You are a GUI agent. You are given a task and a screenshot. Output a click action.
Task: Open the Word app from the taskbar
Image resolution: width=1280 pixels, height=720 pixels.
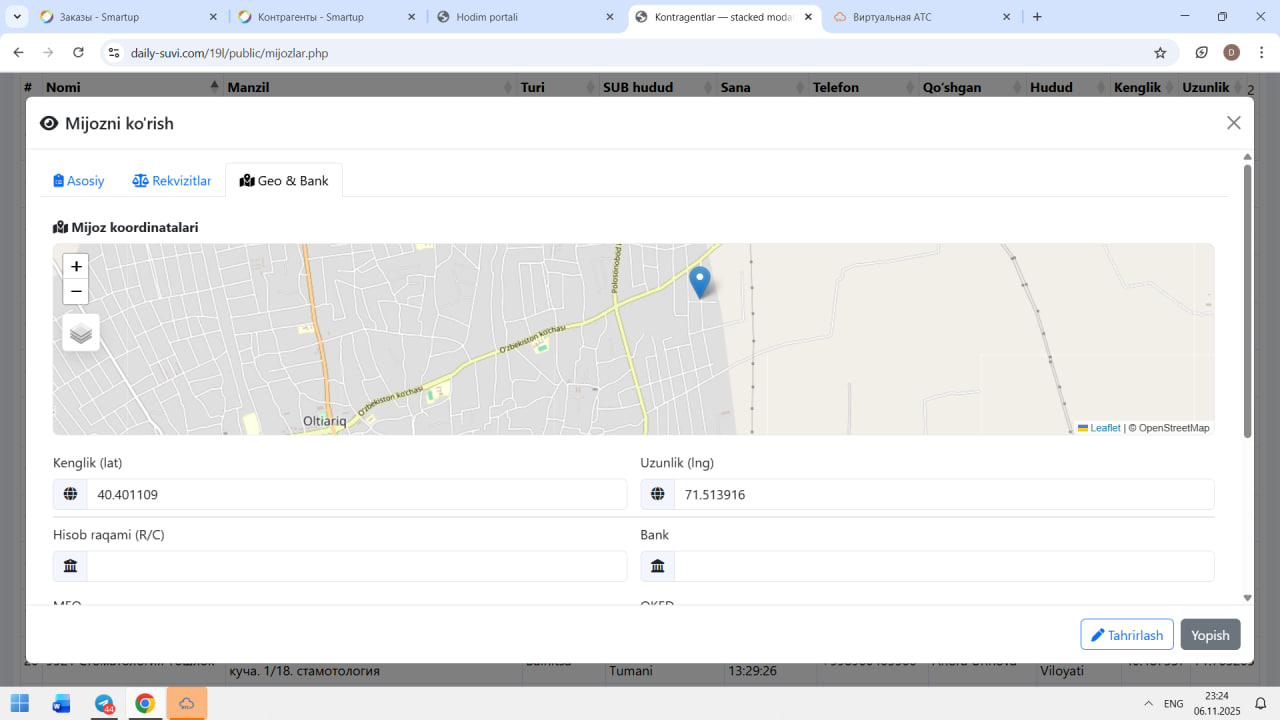coord(62,703)
